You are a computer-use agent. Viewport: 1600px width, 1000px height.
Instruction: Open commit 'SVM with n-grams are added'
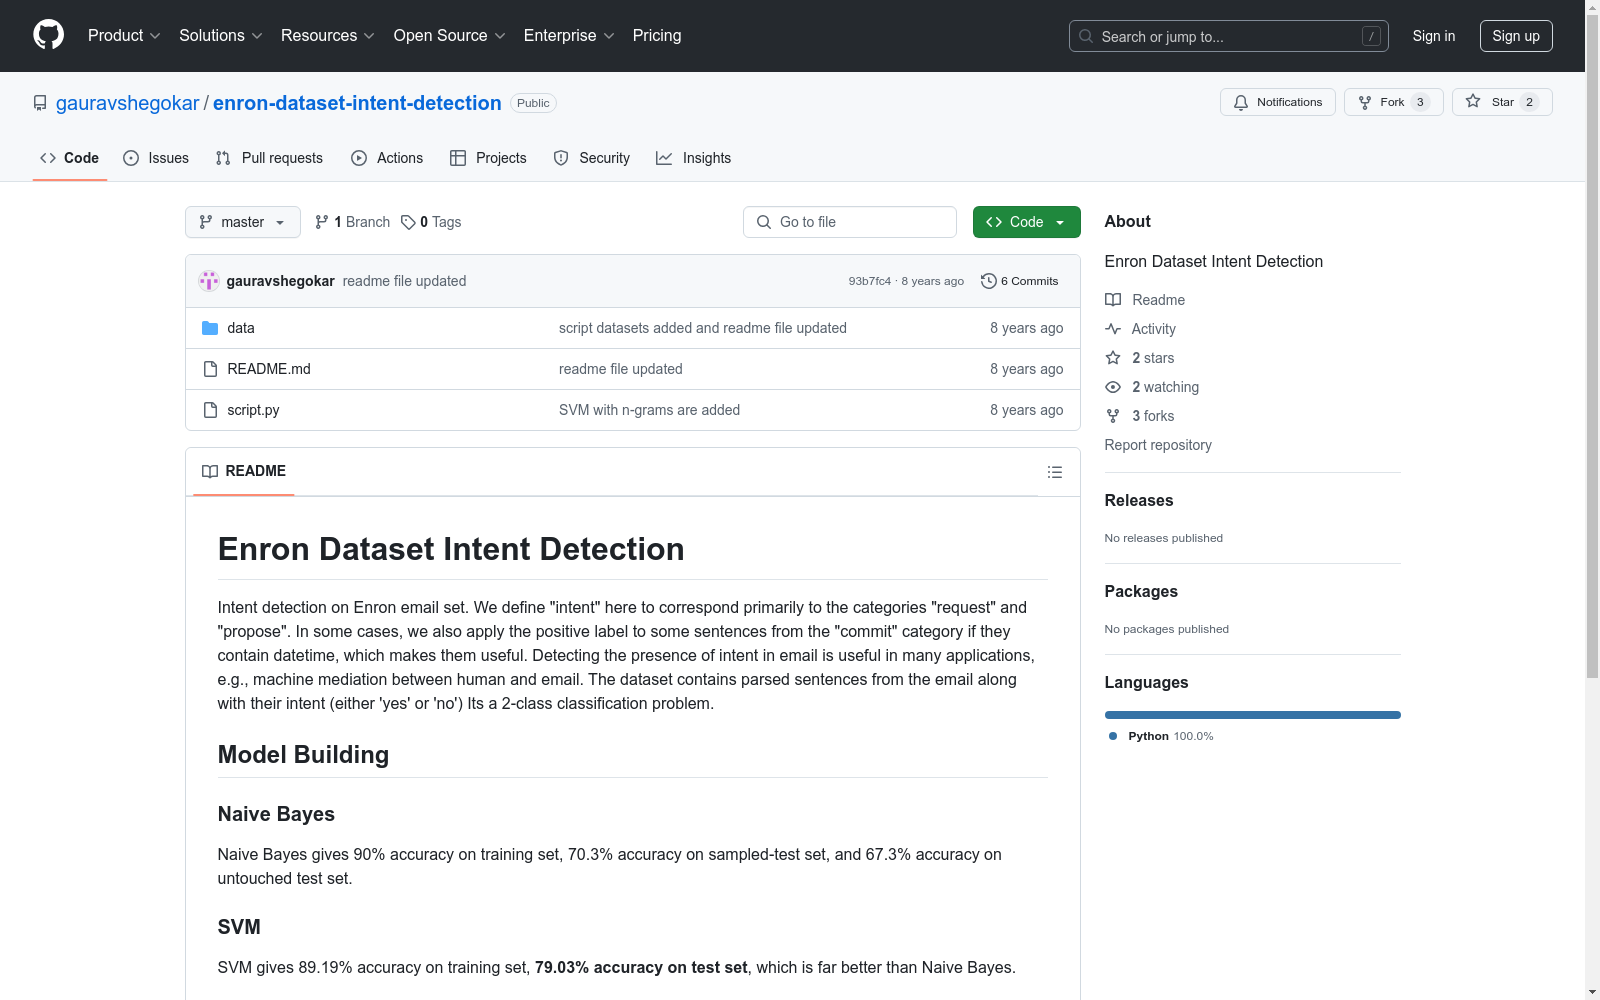tap(650, 410)
